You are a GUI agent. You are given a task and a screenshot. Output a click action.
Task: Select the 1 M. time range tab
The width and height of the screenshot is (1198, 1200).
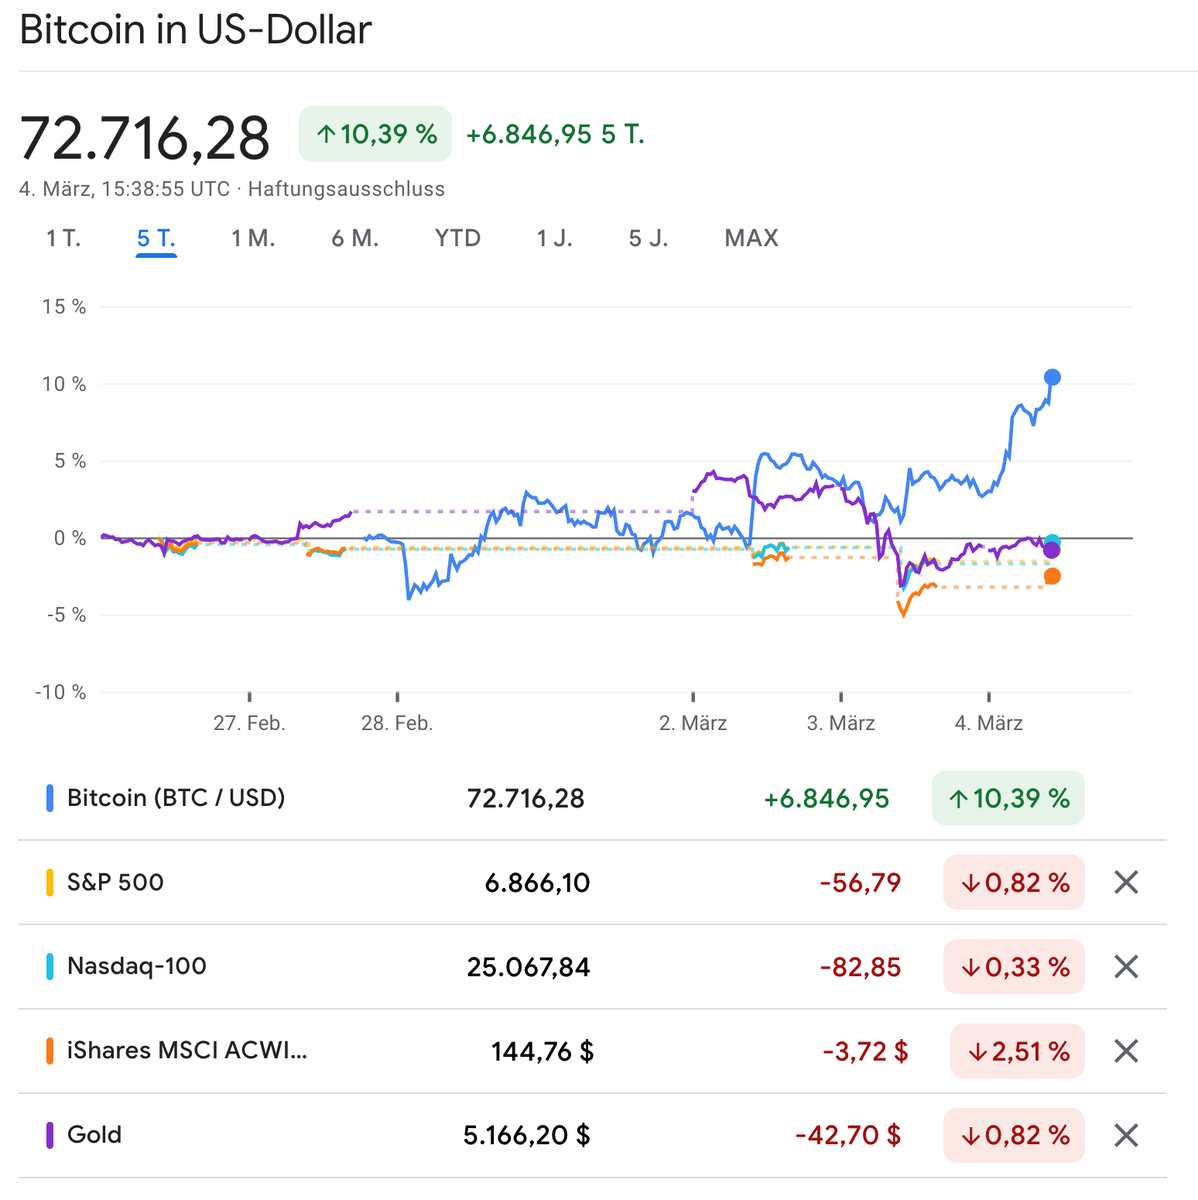click(253, 238)
